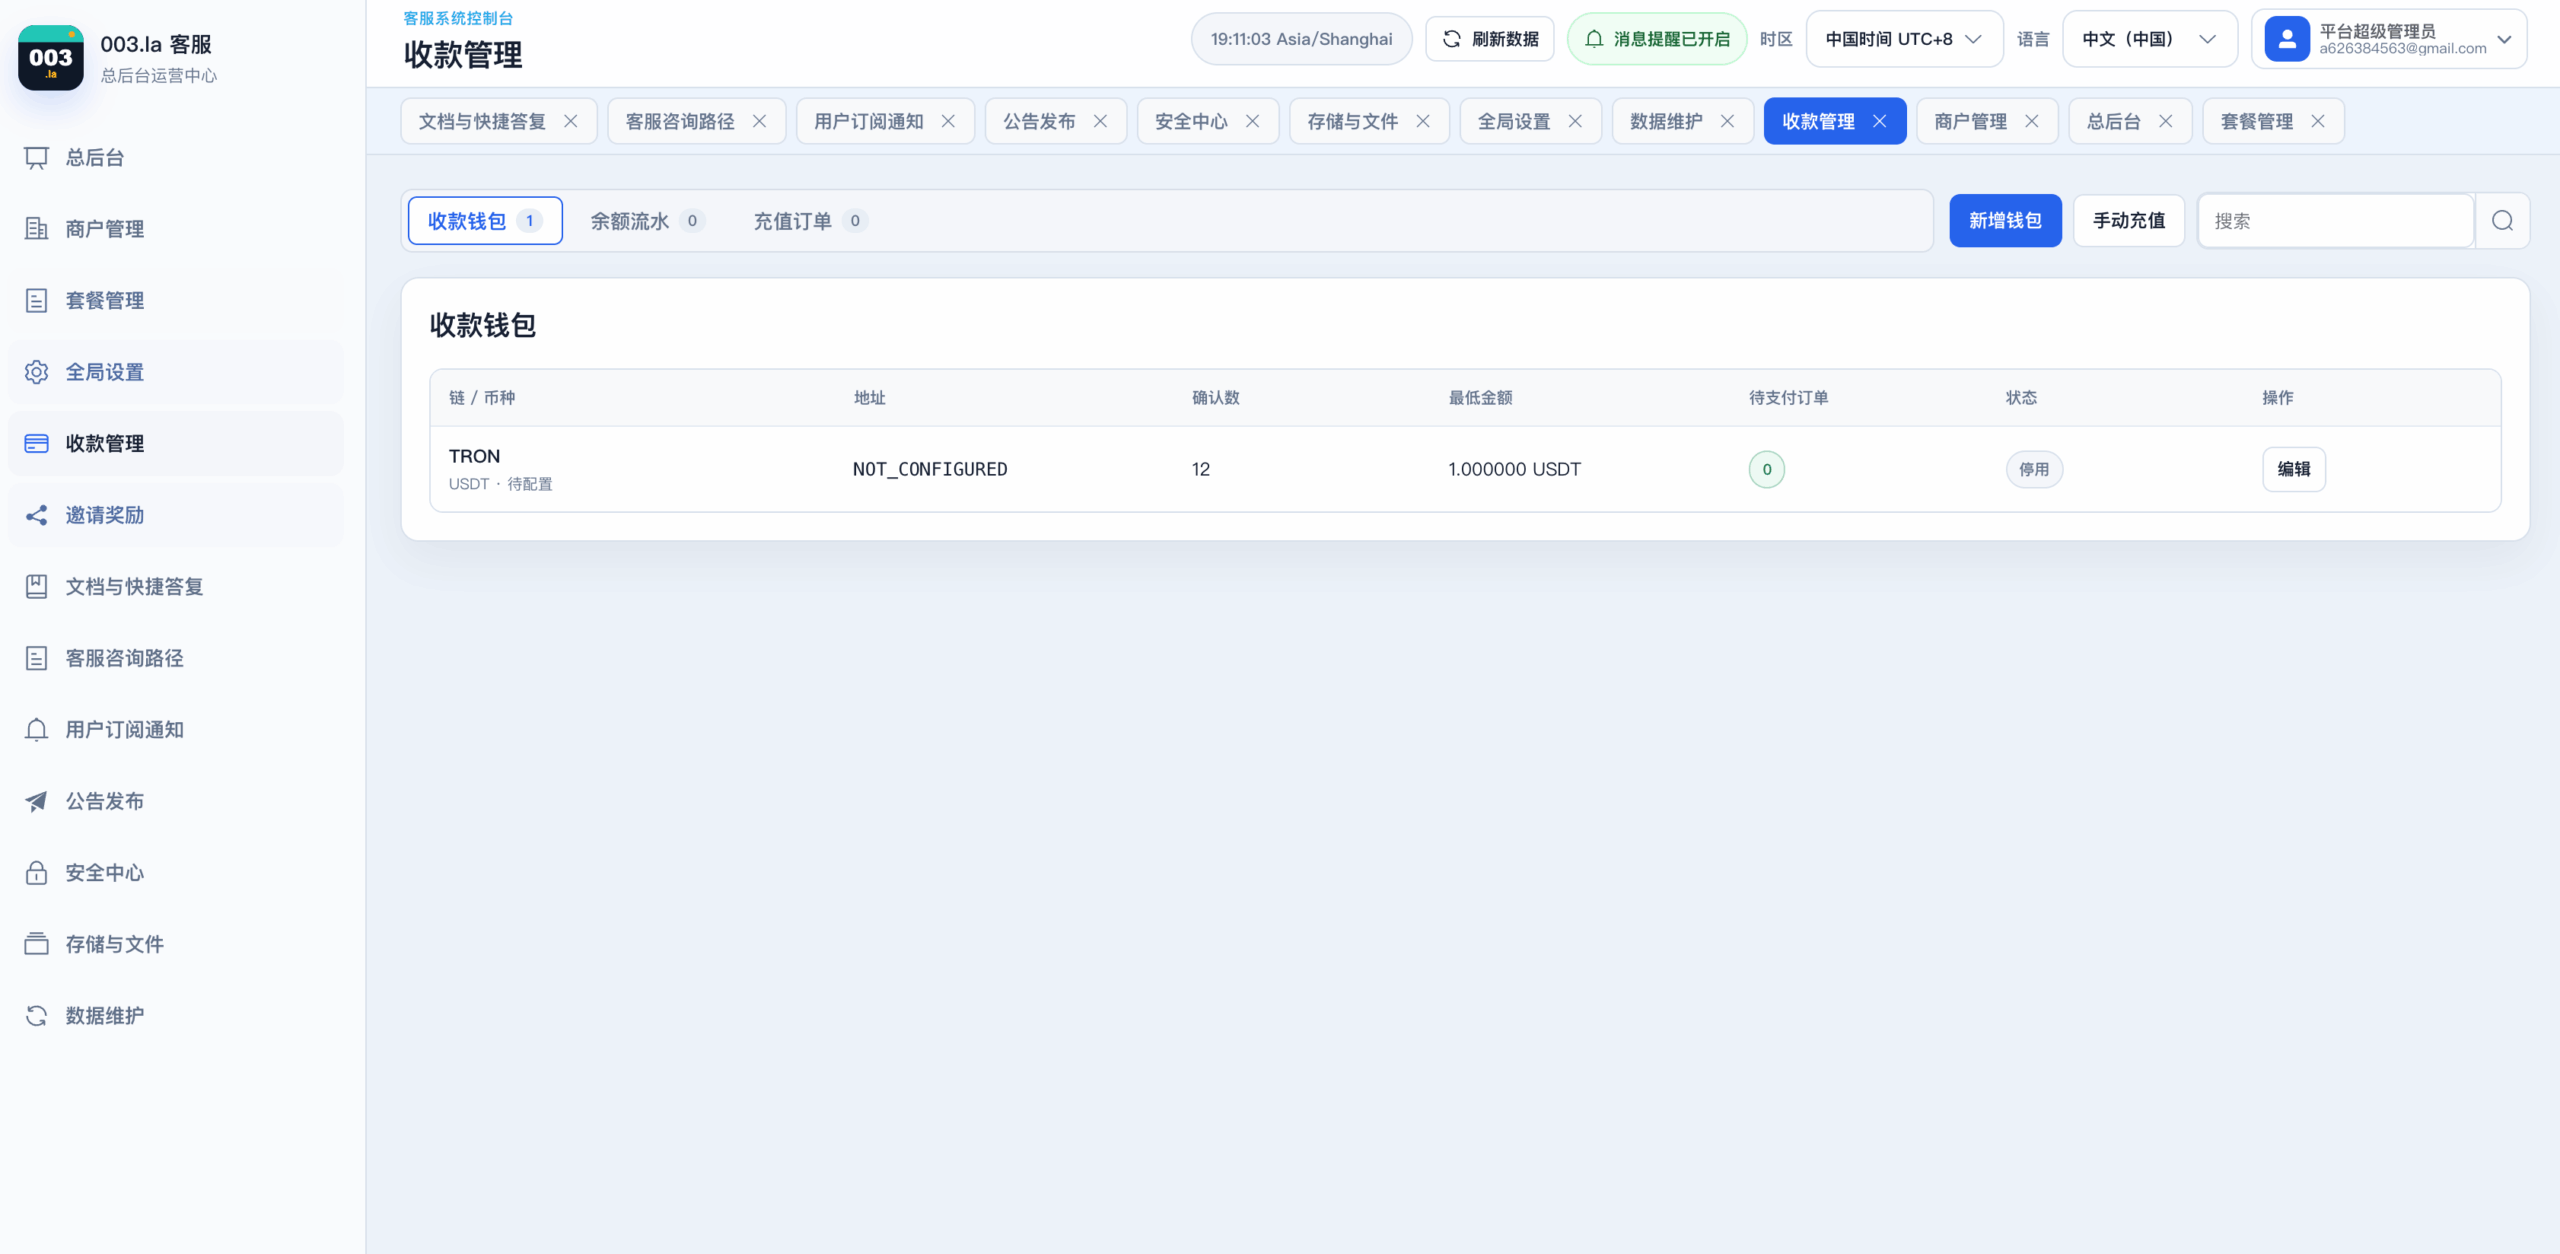This screenshot has width=2560, height=1254.
Task: Open 数据维护 in sidebar
Action: (175, 1016)
